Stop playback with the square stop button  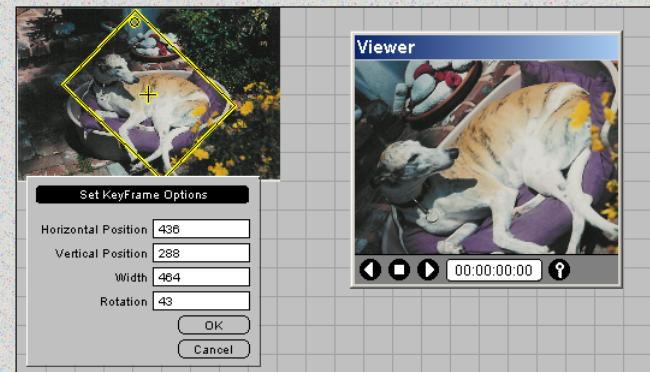pos(399,270)
